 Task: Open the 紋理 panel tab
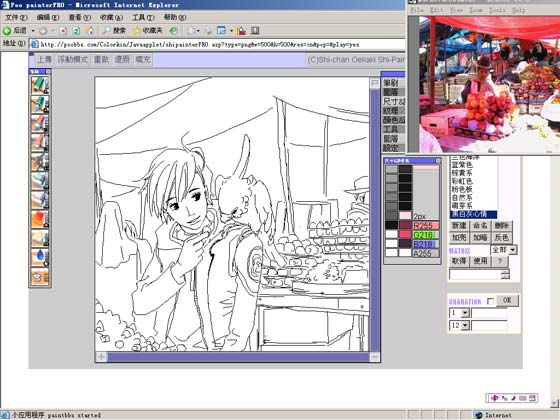(x=394, y=111)
